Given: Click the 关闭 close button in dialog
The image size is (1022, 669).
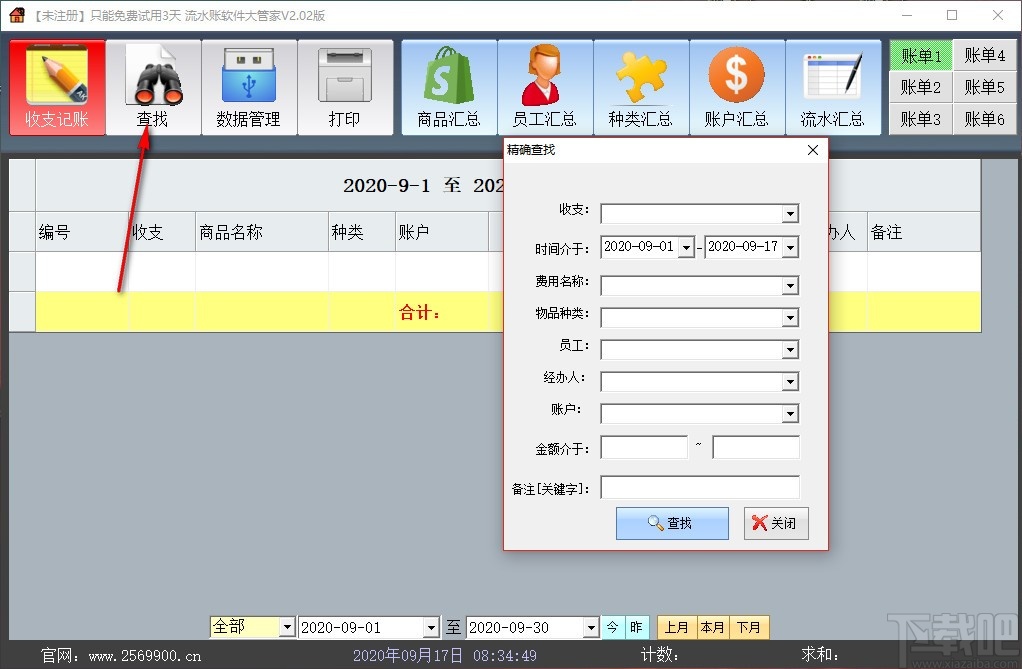Looking at the screenshot, I should 776,523.
